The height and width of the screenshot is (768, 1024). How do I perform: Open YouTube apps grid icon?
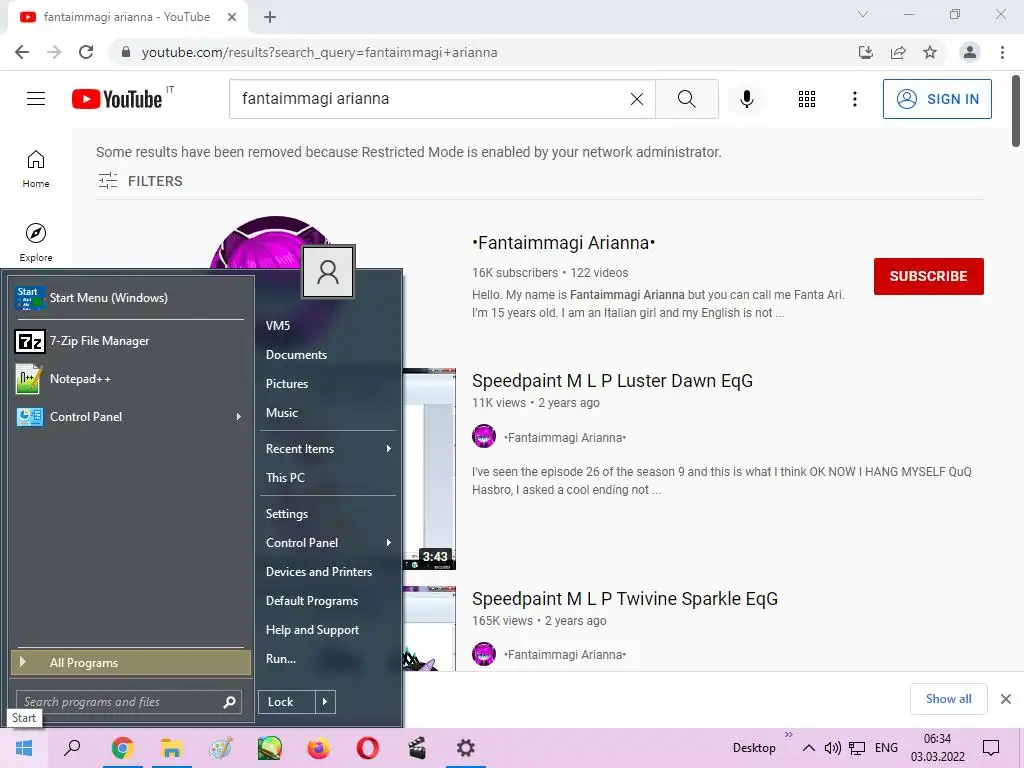(x=807, y=99)
